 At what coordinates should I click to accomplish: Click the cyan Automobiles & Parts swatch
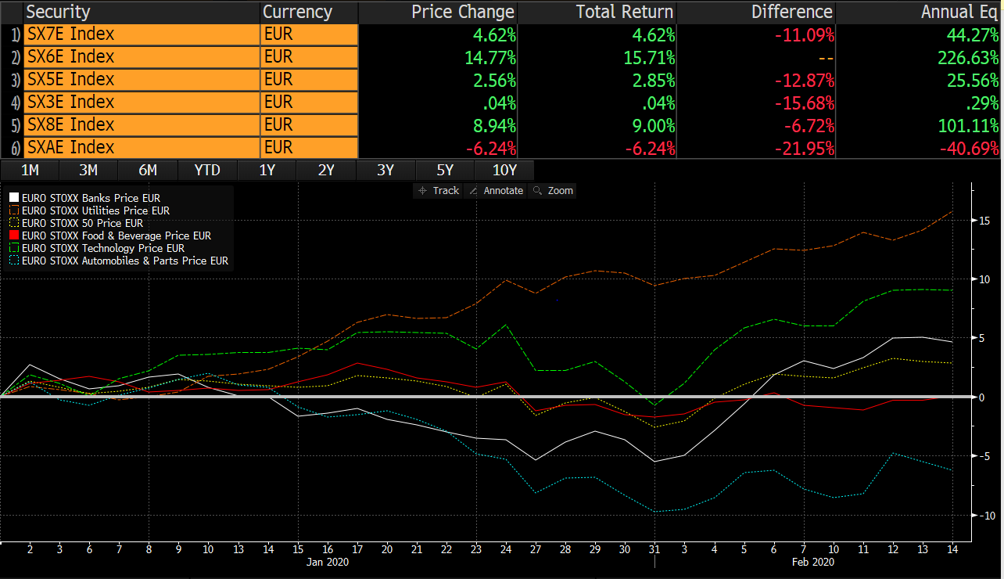(14, 261)
